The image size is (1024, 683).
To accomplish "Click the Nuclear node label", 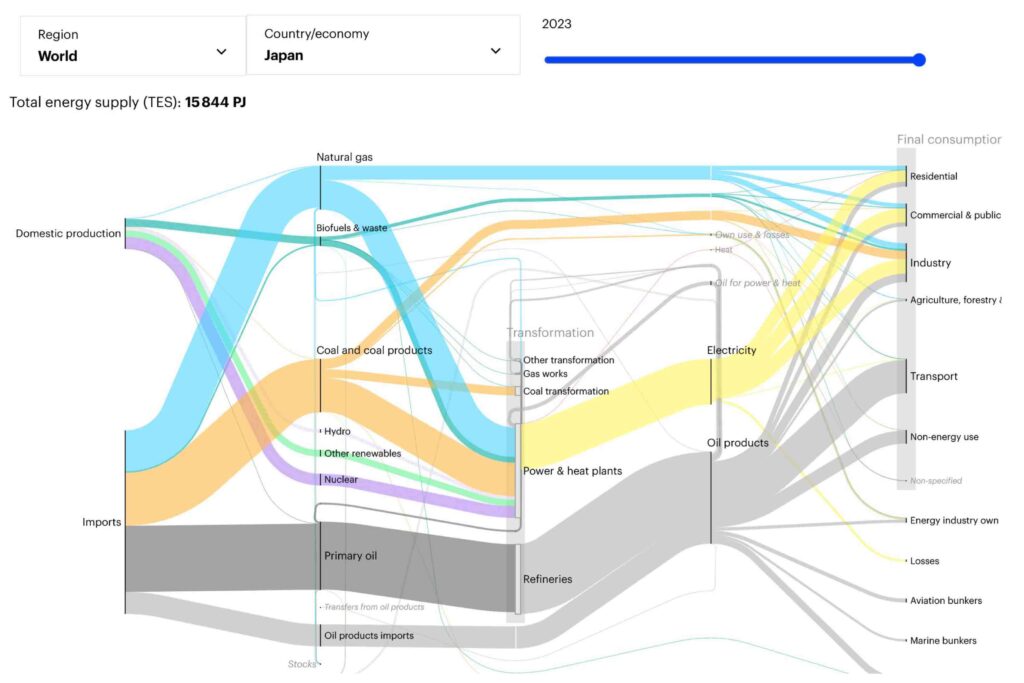I will click(340, 480).
